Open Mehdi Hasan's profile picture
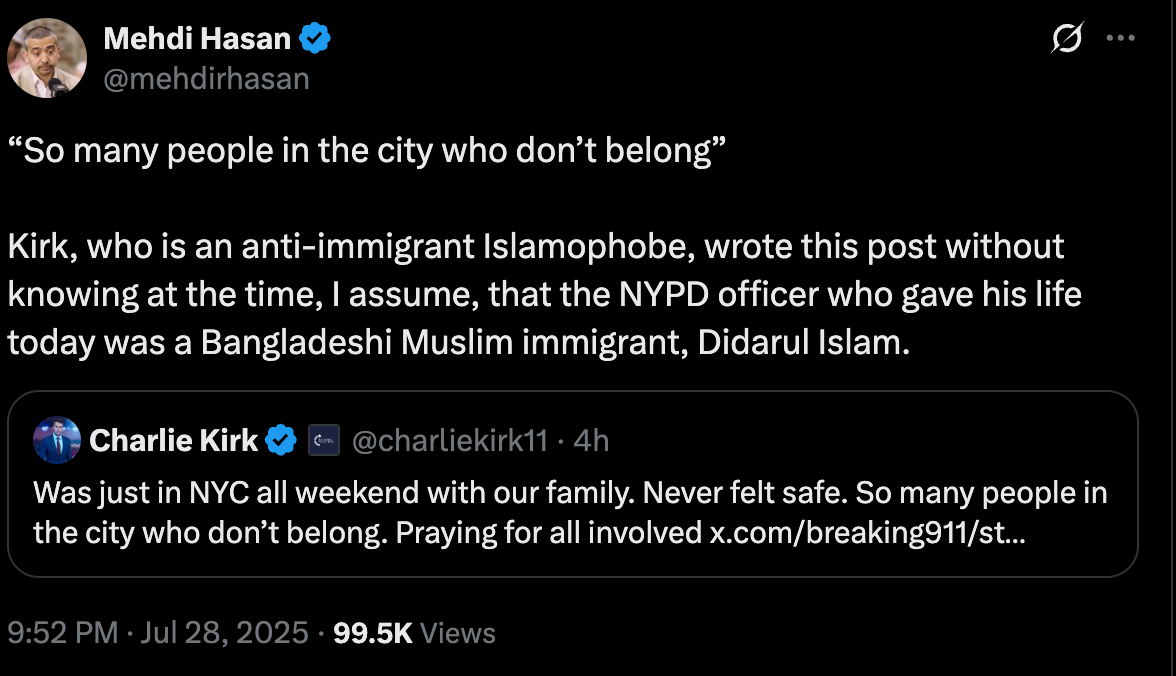Viewport: 1176px width, 676px height. (x=46, y=59)
